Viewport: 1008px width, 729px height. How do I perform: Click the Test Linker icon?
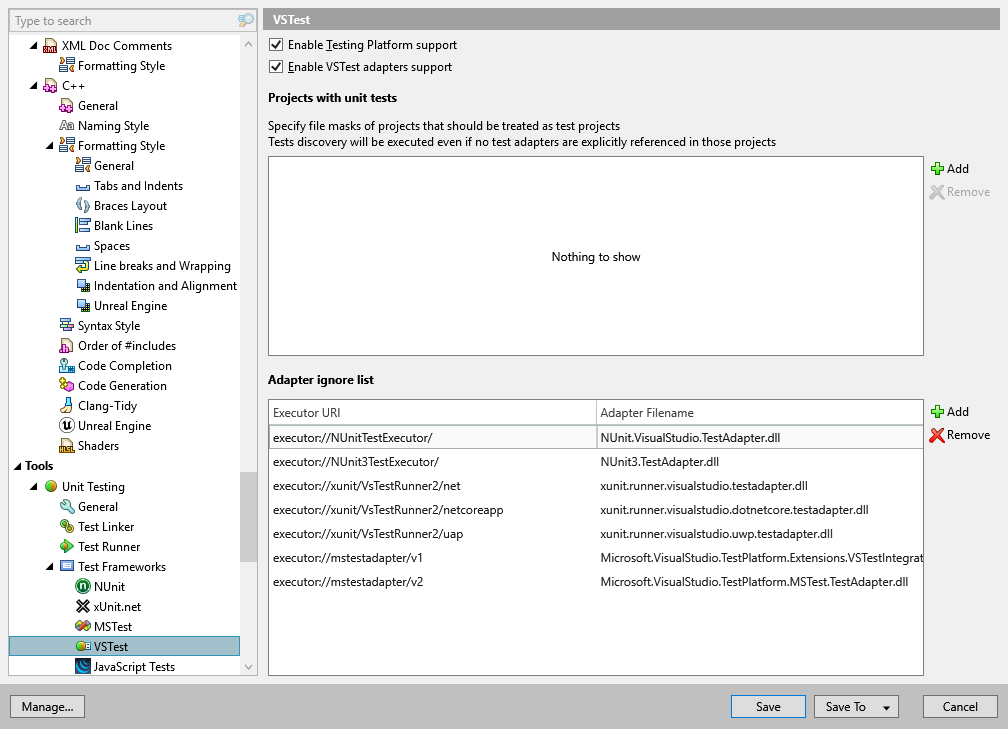[66, 526]
